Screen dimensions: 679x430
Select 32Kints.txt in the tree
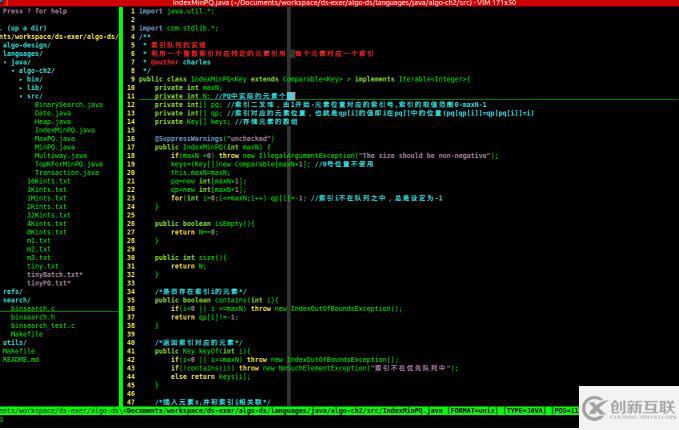coord(48,215)
